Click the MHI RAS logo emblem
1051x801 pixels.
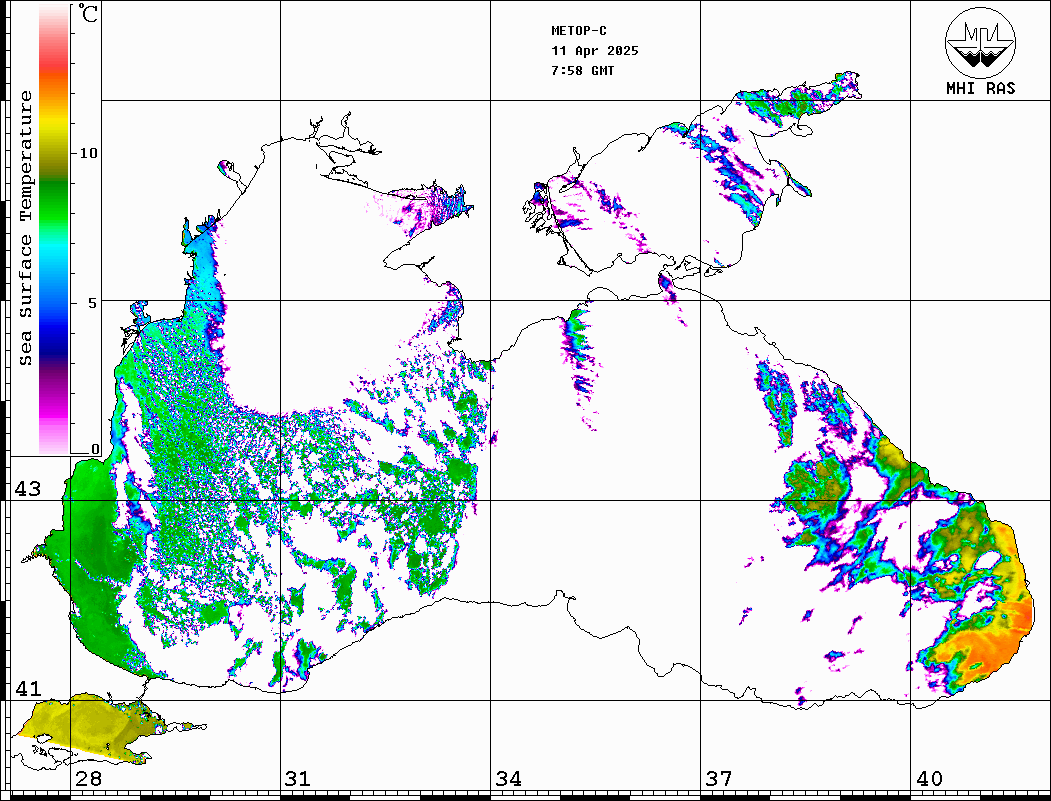[x=981, y=42]
